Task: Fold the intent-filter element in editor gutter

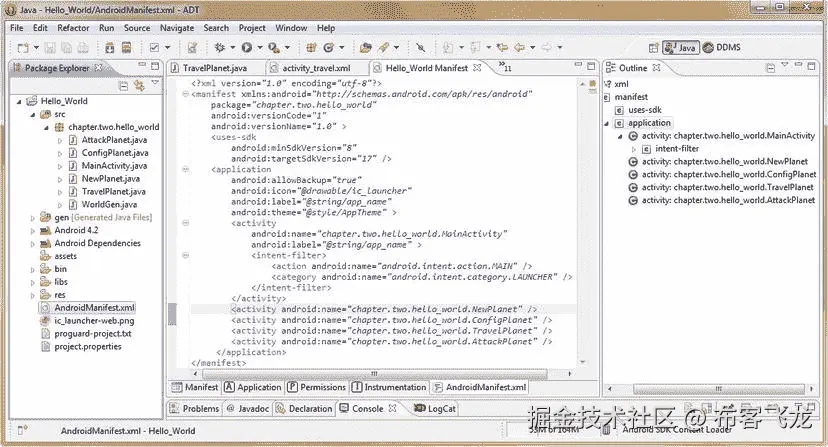Action: 185,255
